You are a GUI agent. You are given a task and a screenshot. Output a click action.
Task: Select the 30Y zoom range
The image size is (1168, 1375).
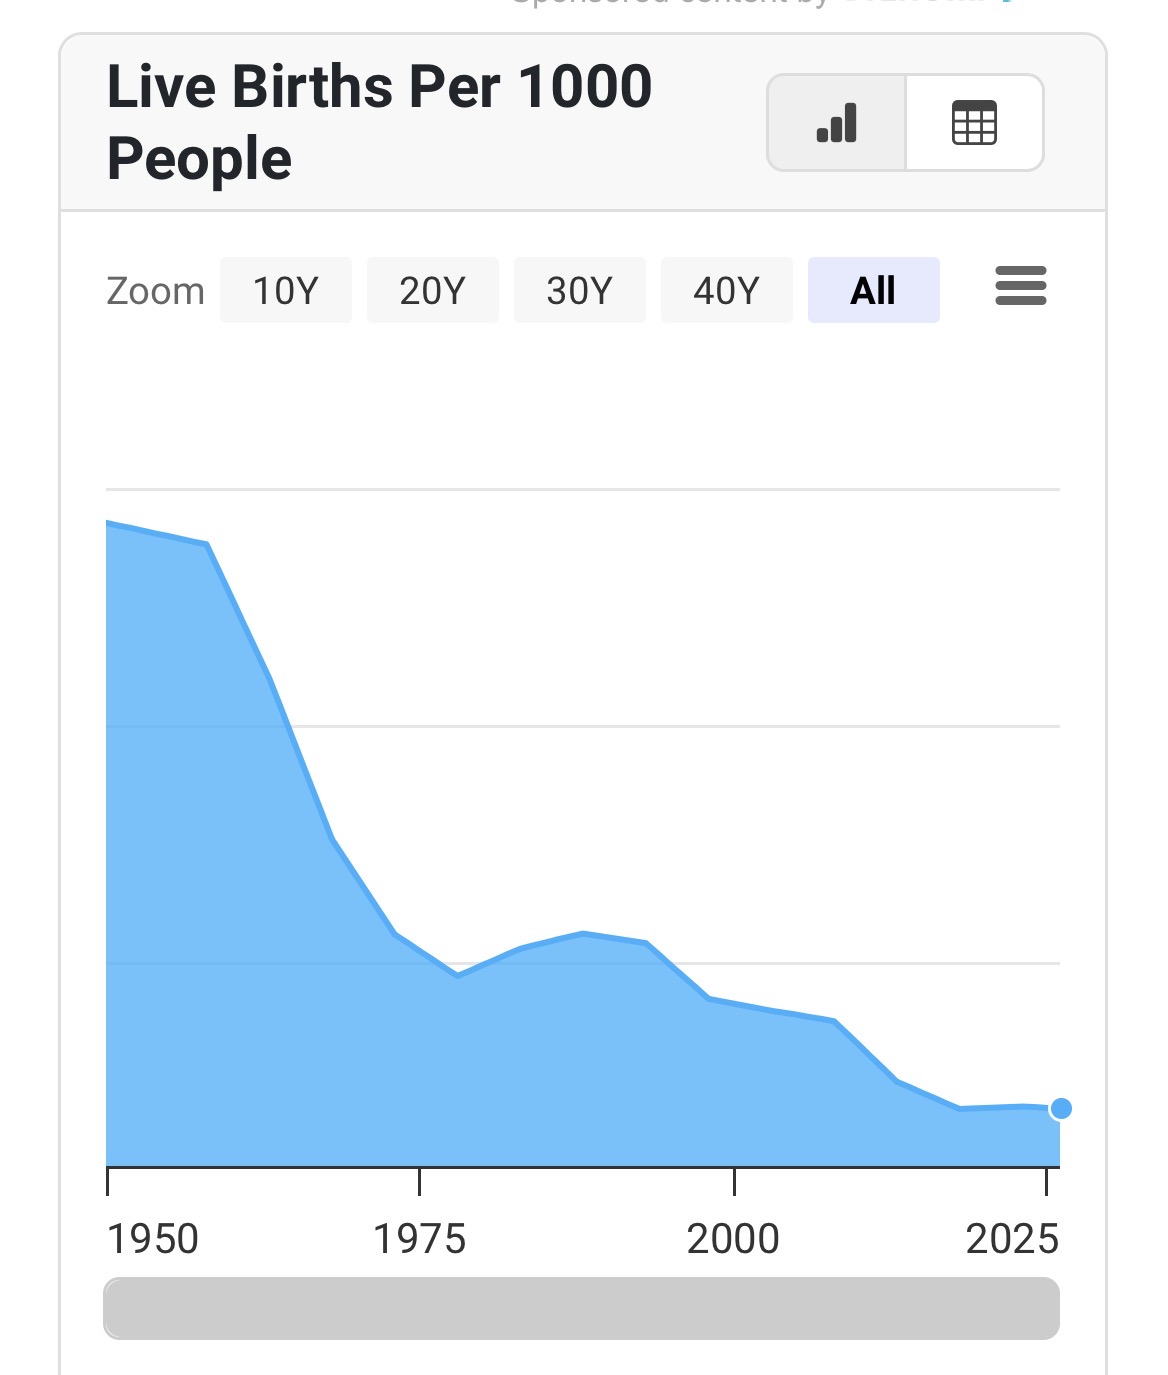(x=580, y=290)
